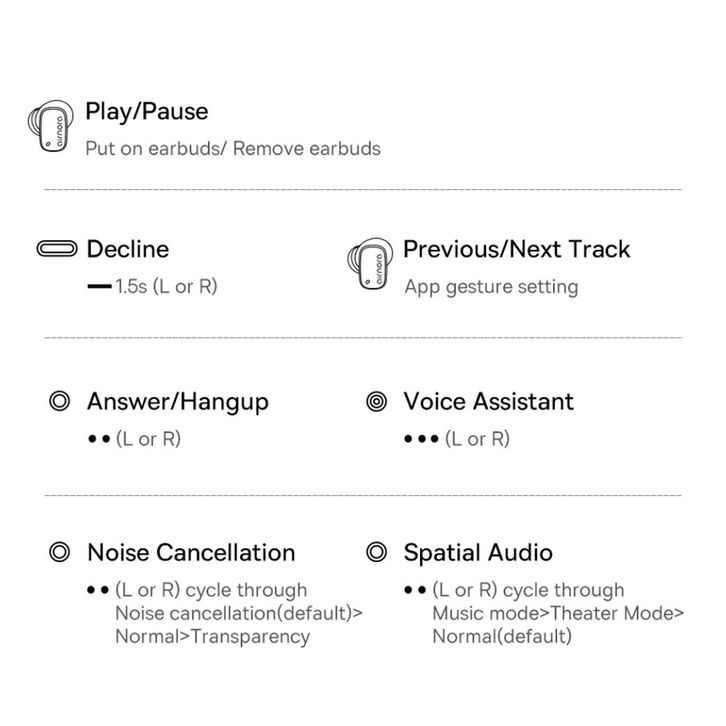
Task: Click the Voice Assistant heading
Action: (488, 401)
